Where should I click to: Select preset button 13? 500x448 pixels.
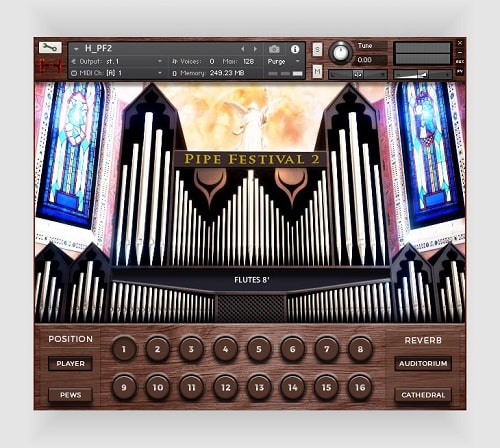(x=259, y=387)
